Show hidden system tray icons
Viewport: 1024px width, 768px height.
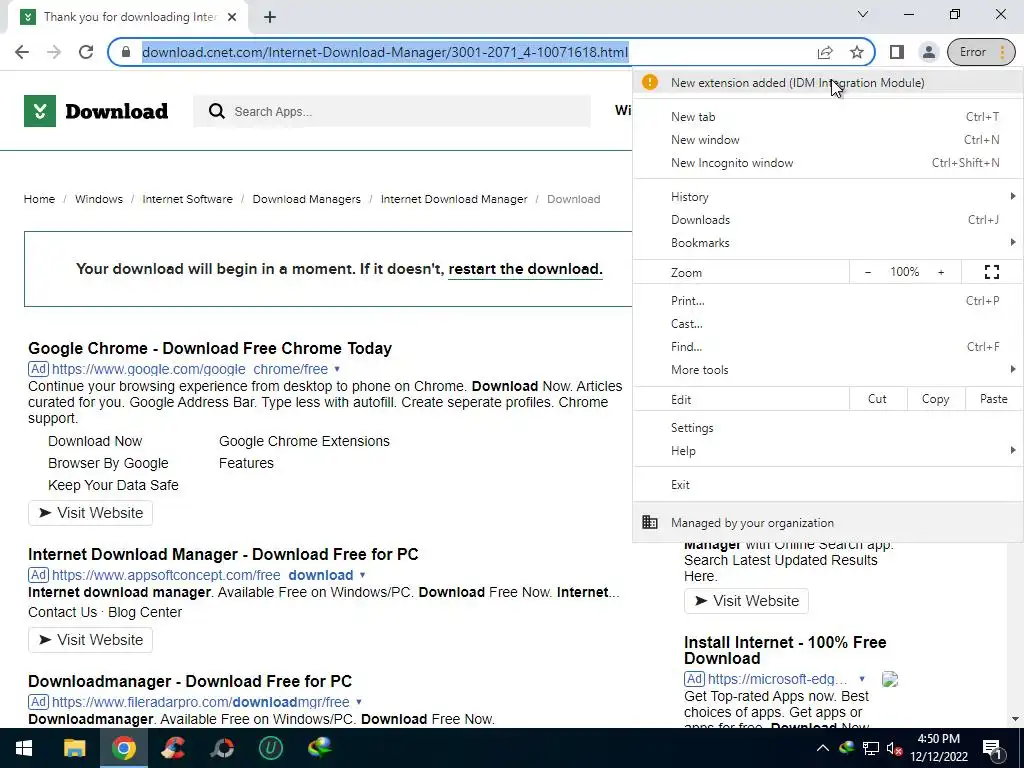click(822, 748)
